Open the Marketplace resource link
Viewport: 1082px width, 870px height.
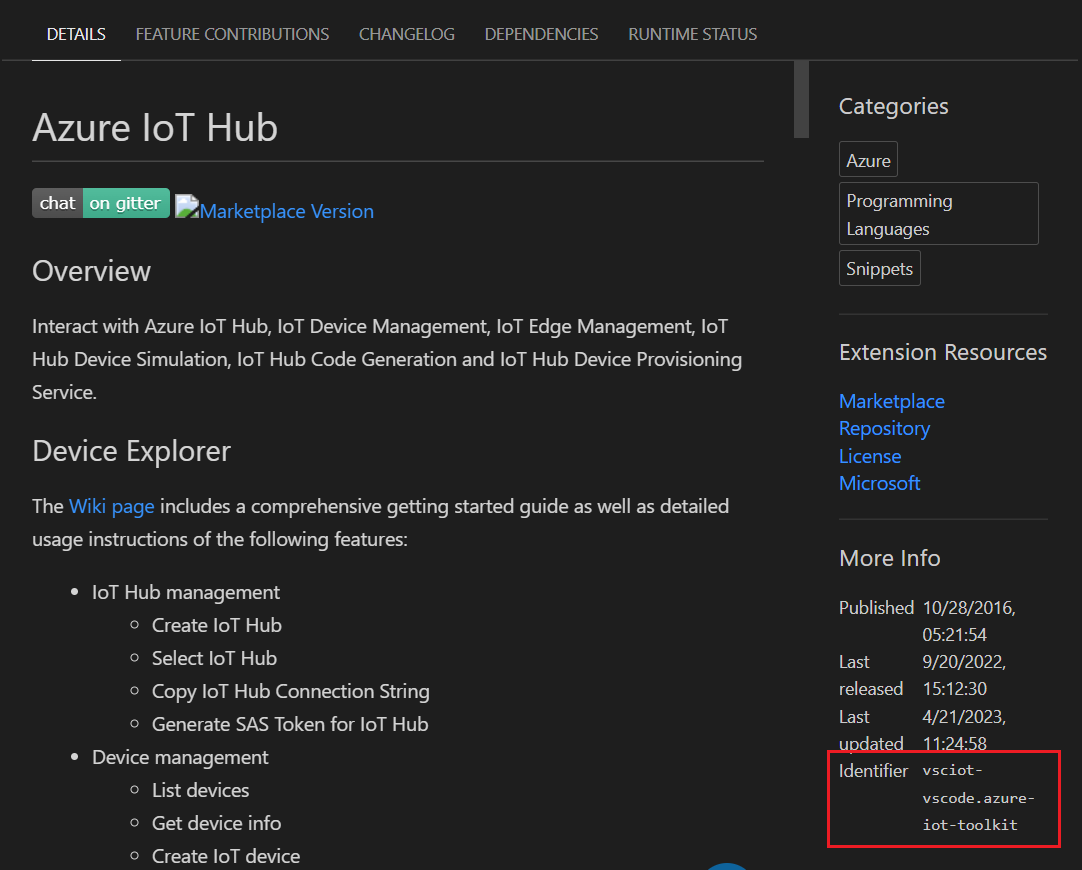[891, 400]
